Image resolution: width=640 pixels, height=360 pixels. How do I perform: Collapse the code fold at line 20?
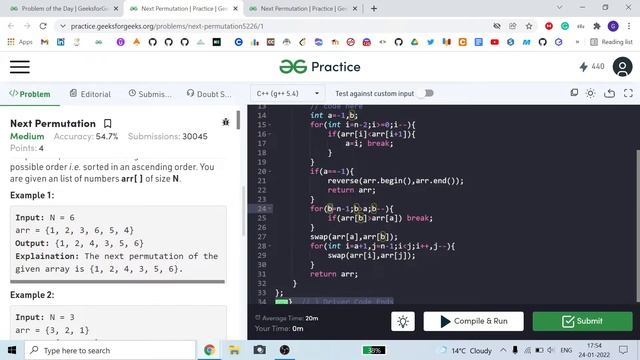tap(270, 171)
